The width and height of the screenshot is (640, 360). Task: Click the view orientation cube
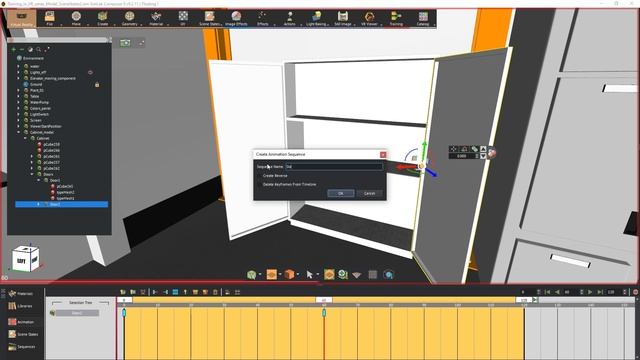click(25, 259)
